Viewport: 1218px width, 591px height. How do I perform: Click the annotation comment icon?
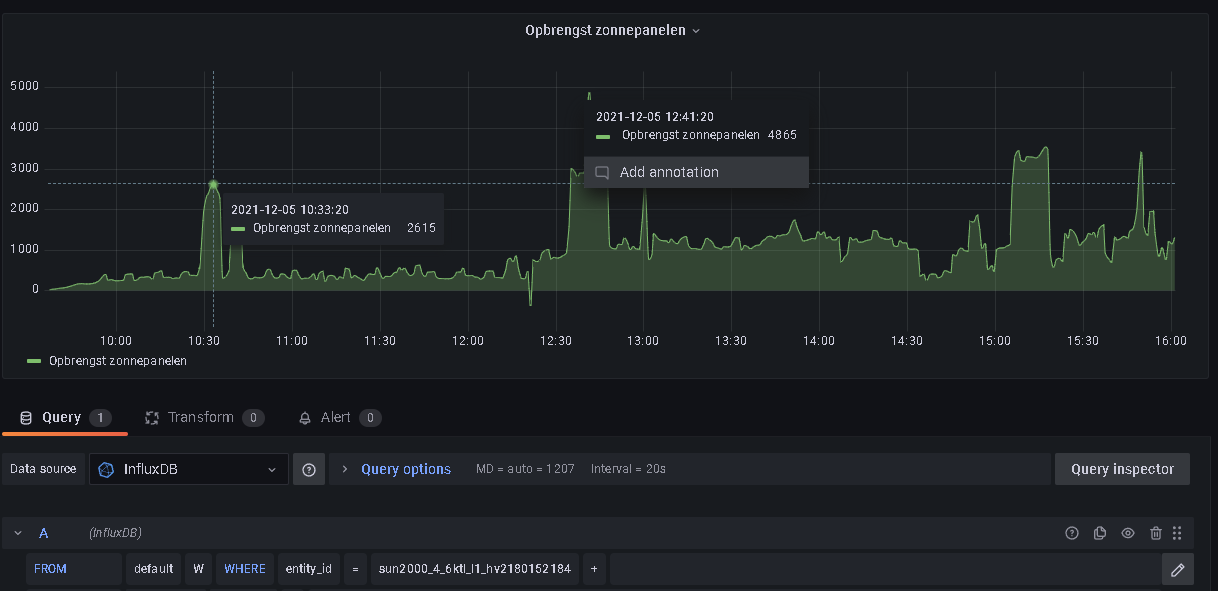click(x=602, y=172)
